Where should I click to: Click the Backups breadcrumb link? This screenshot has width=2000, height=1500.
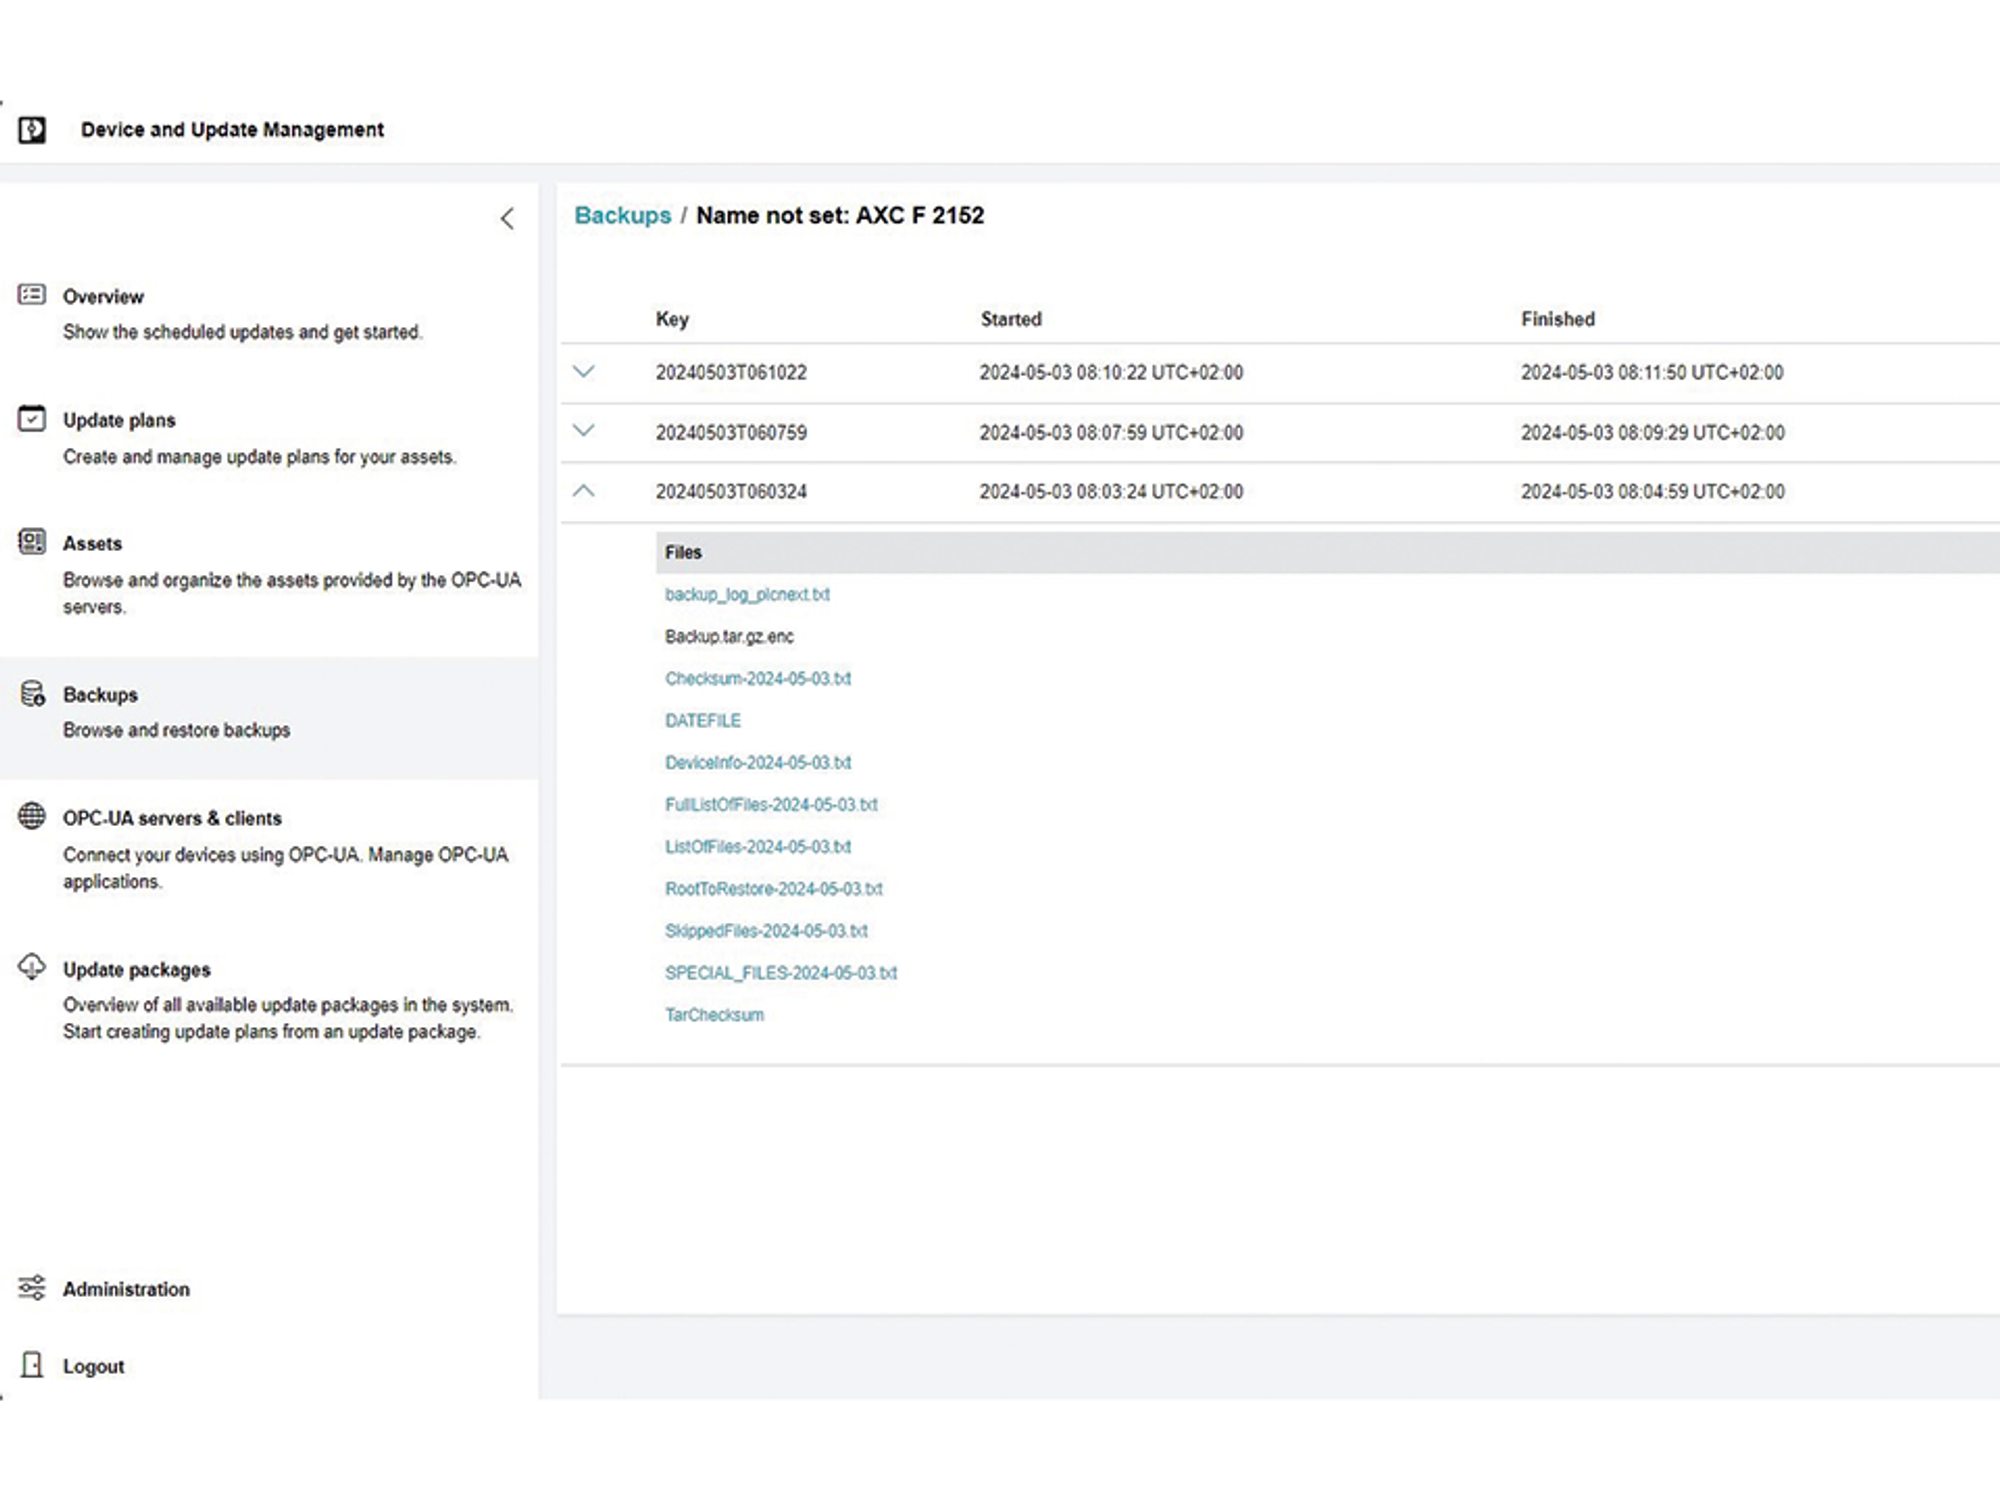[x=623, y=216]
